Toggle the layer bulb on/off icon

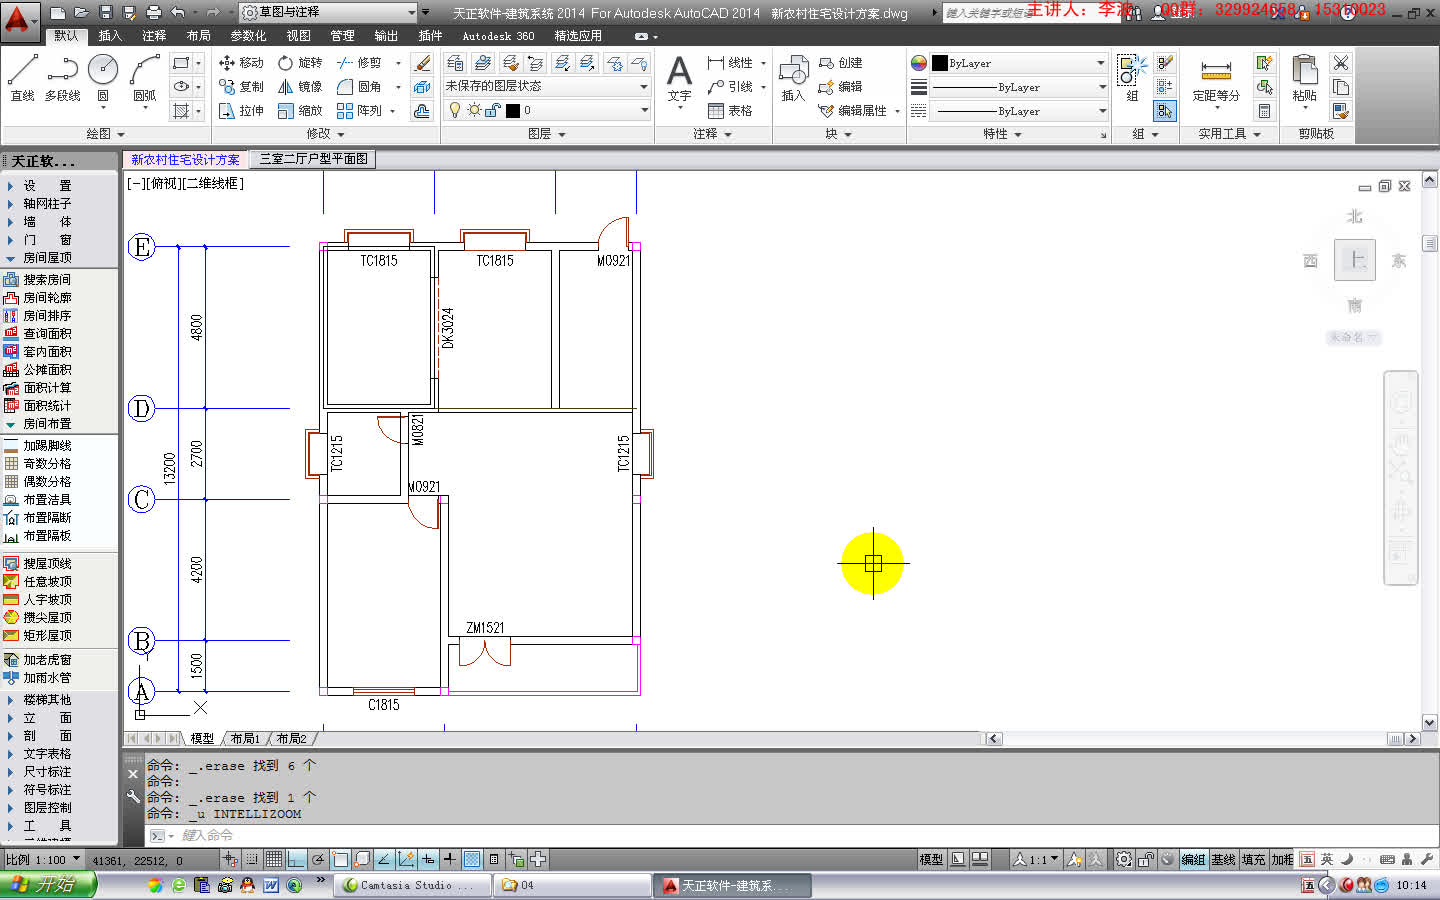point(455,110)
